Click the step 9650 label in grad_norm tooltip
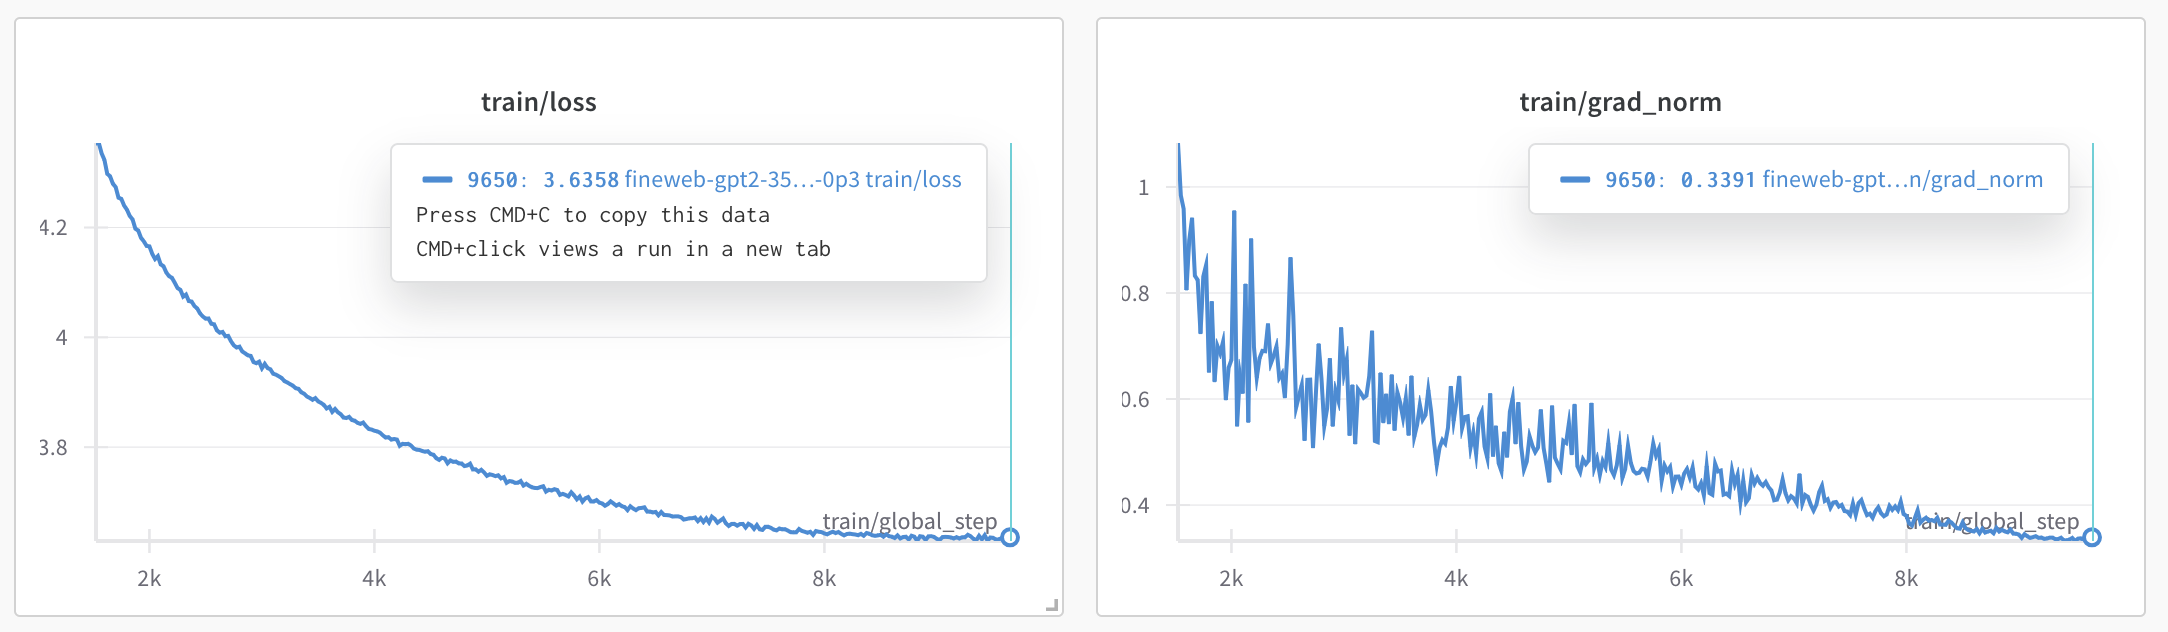Image resolution: width=2168 pixels, height=632 pixels. click(1630, 180)
